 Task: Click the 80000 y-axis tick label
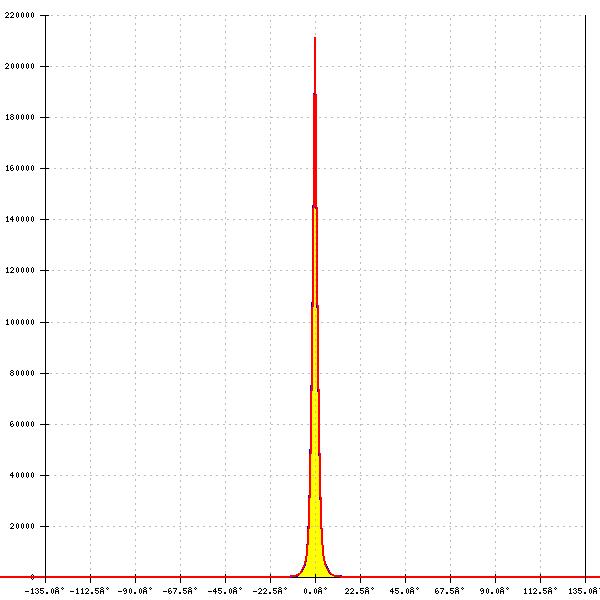[x=22, y=373]
